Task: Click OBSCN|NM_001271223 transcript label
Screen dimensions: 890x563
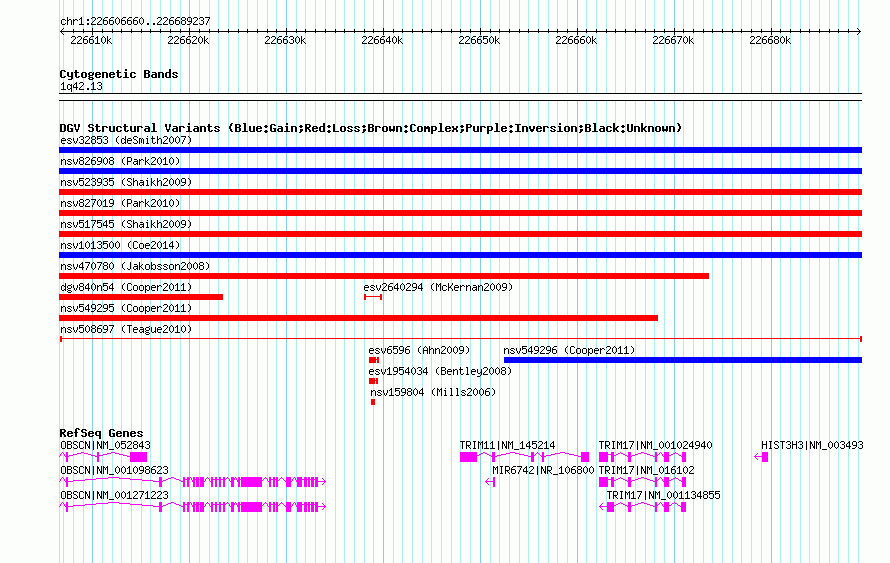Action: (114, 495)
